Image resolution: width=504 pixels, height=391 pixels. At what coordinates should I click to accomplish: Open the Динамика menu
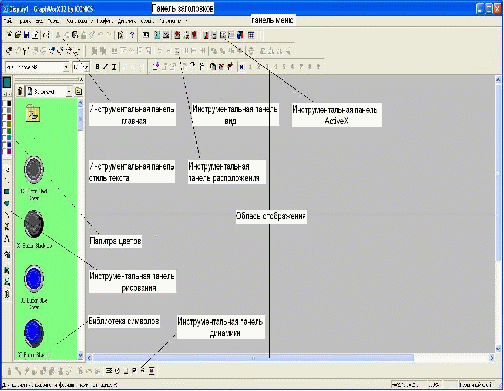point(126,21)
